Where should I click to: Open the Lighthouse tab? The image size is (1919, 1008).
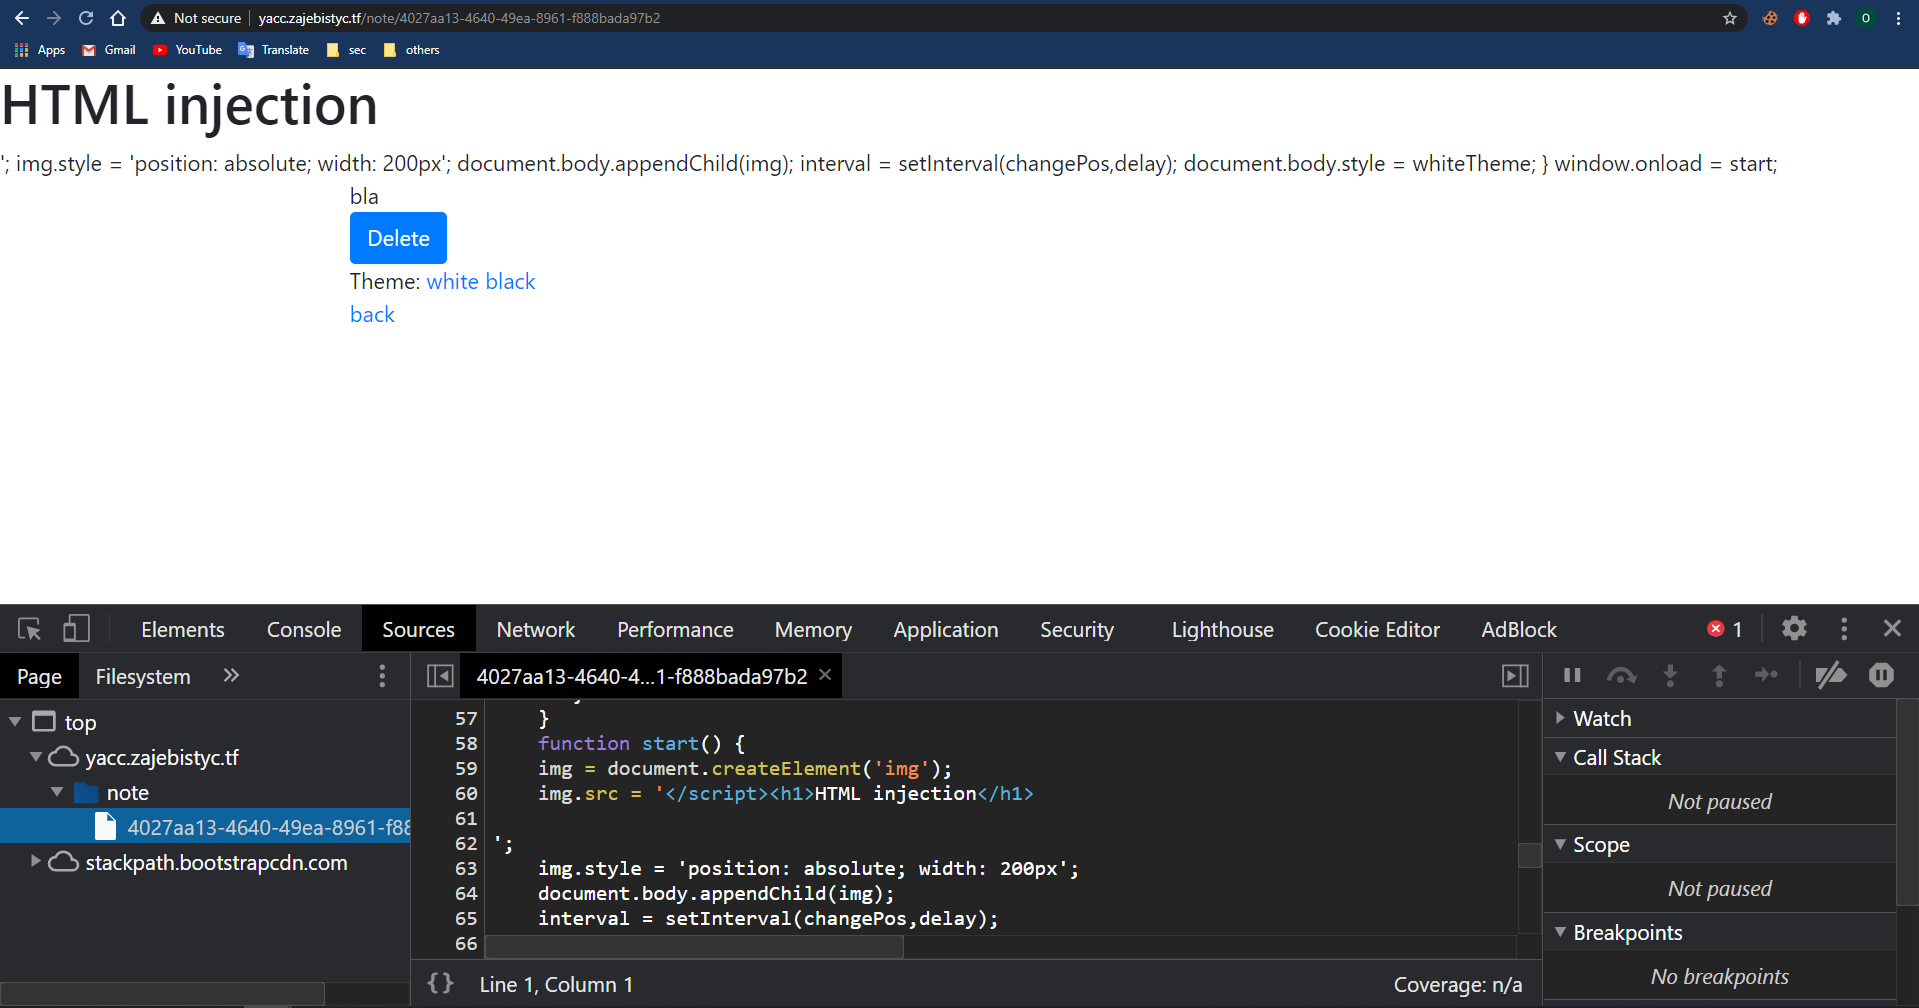point(1223,630)
